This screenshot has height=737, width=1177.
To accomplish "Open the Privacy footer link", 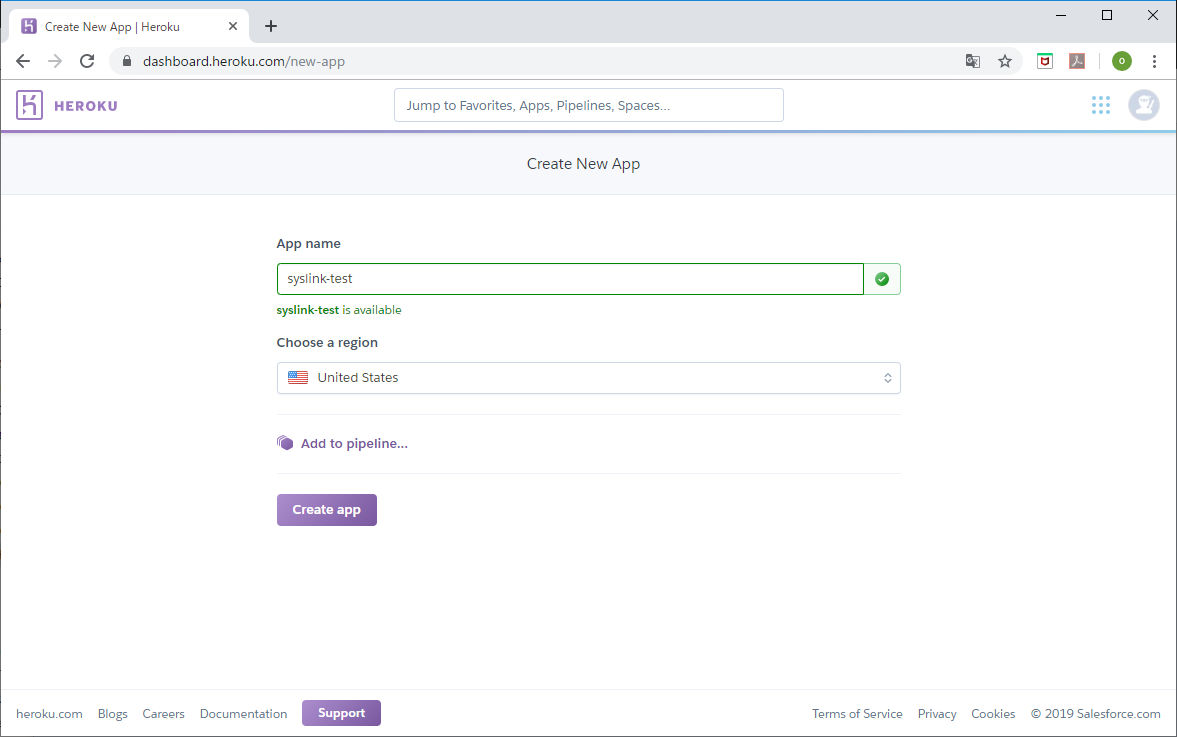I will click(x=937, y=714).
